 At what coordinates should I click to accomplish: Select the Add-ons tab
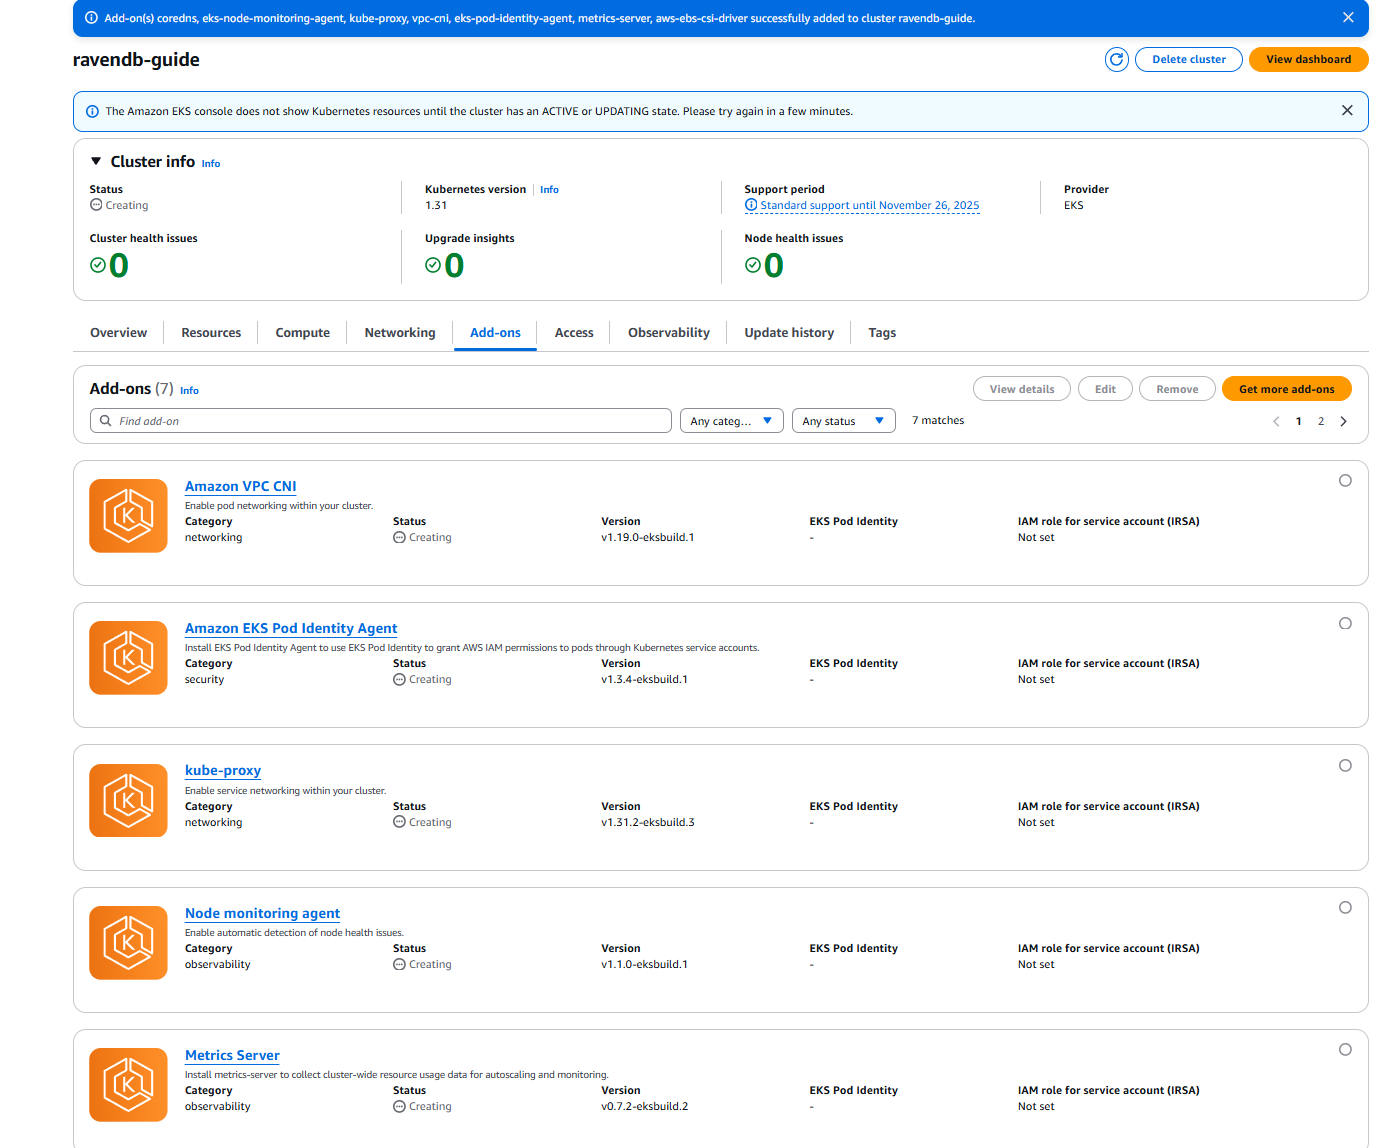point(495,333)
